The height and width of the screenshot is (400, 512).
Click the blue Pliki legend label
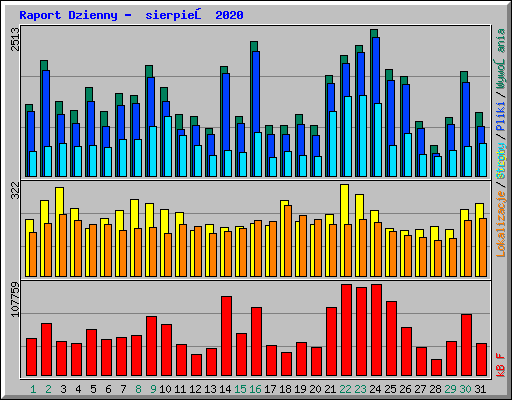501,117
